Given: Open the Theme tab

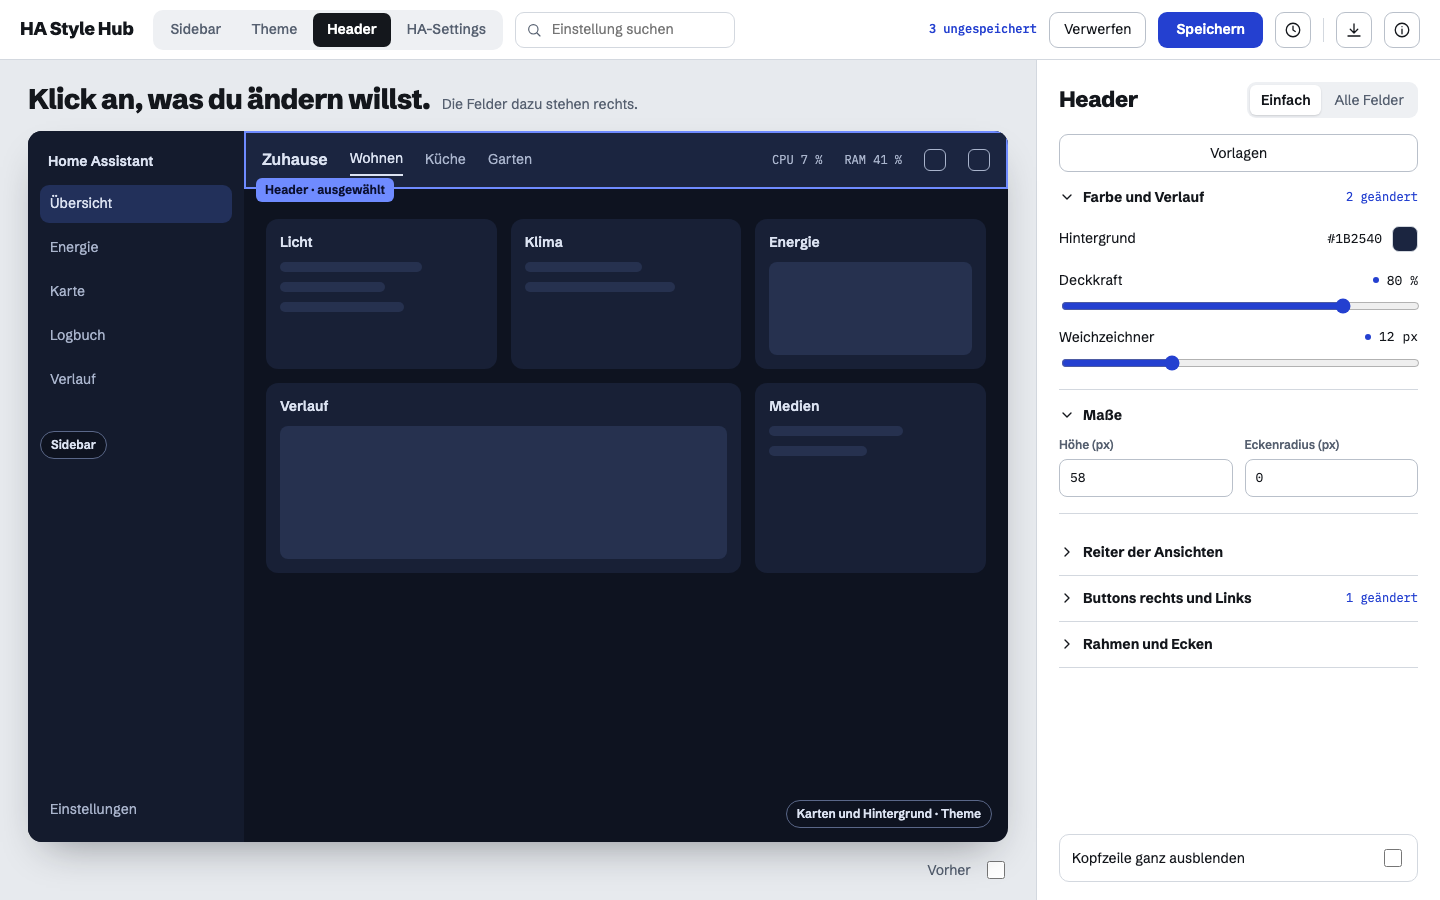Looking at the screenshot, I should (x=274, y=30).
